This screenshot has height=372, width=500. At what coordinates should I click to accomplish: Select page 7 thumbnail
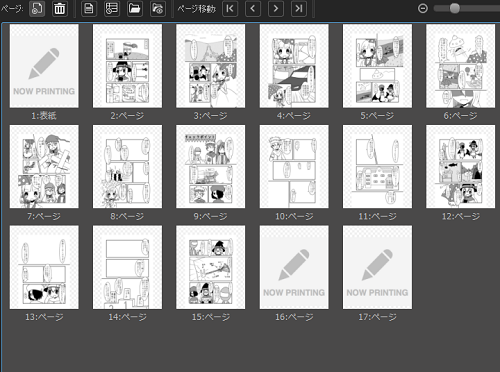pyautogui.click(x=44, y=167)
